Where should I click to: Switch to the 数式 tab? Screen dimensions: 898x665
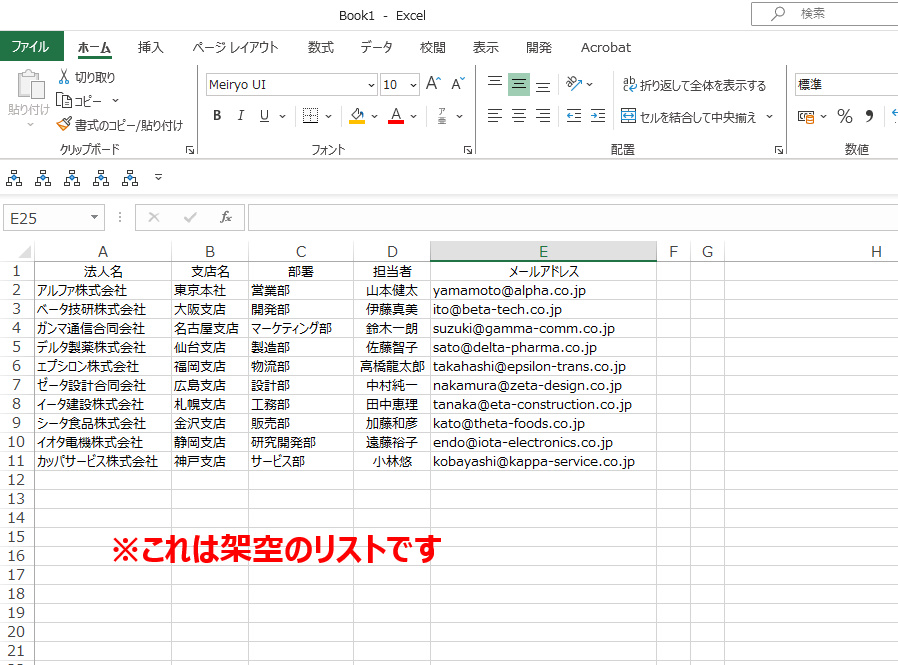321,48
